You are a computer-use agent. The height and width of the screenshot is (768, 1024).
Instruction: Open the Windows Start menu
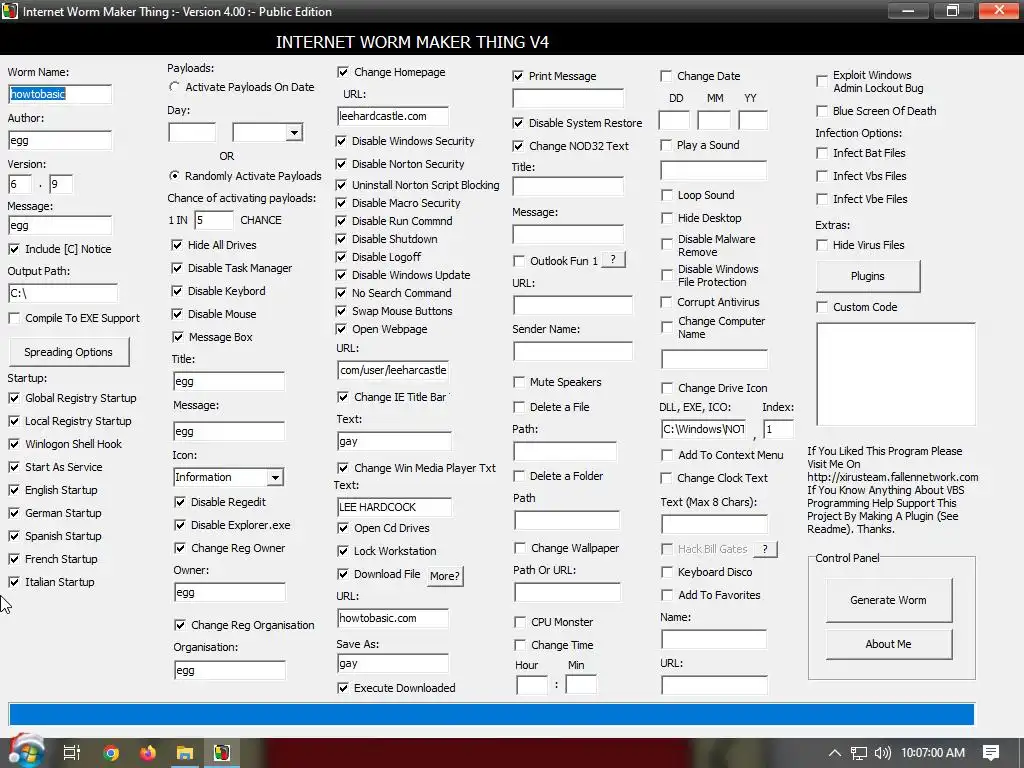(x=26, y=752)
